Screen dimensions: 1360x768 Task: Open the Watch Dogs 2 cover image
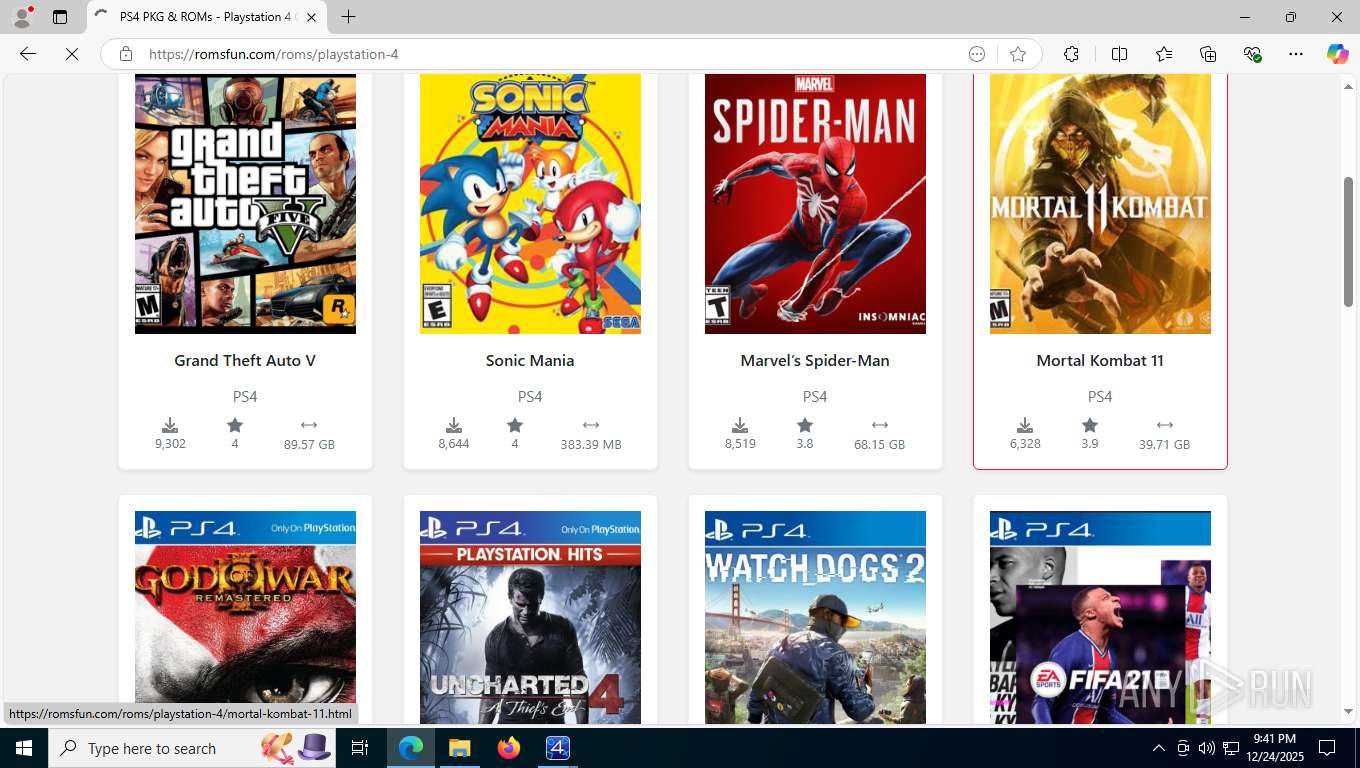pos(815,618)
